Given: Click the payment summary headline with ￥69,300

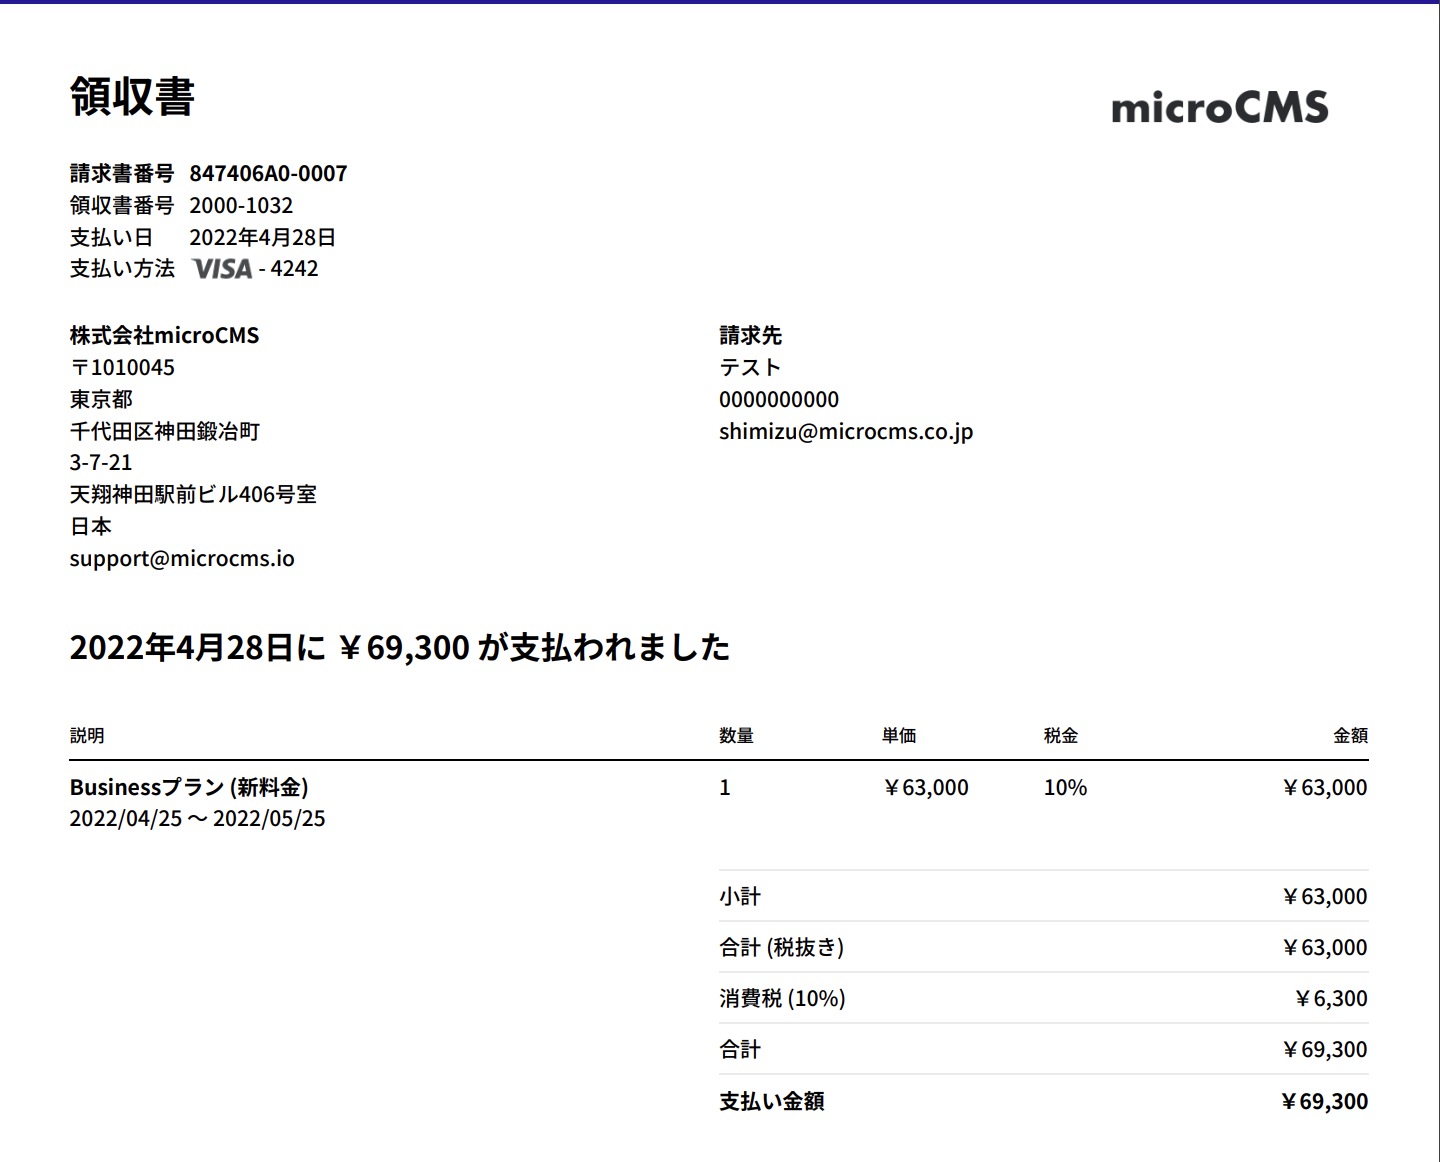Looking at the screenshot, I should coord(400,648).
